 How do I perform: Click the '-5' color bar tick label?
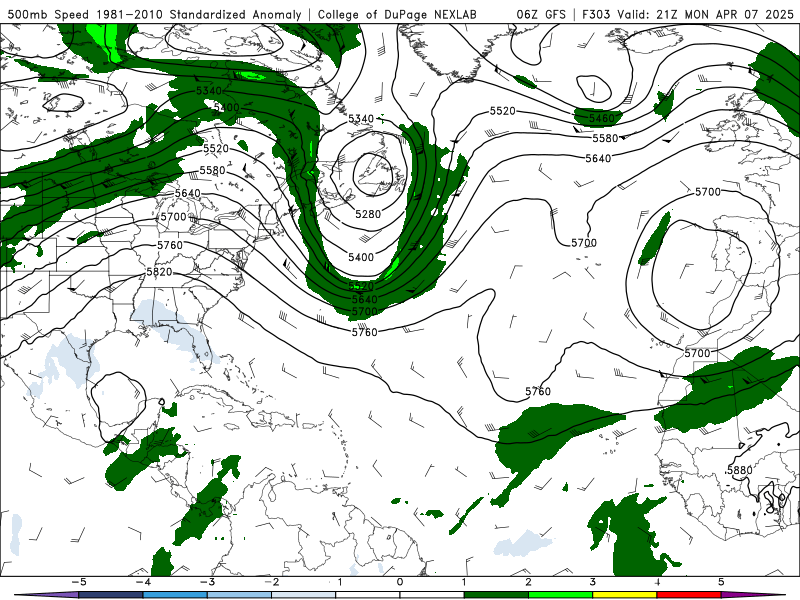click(79, 582)
